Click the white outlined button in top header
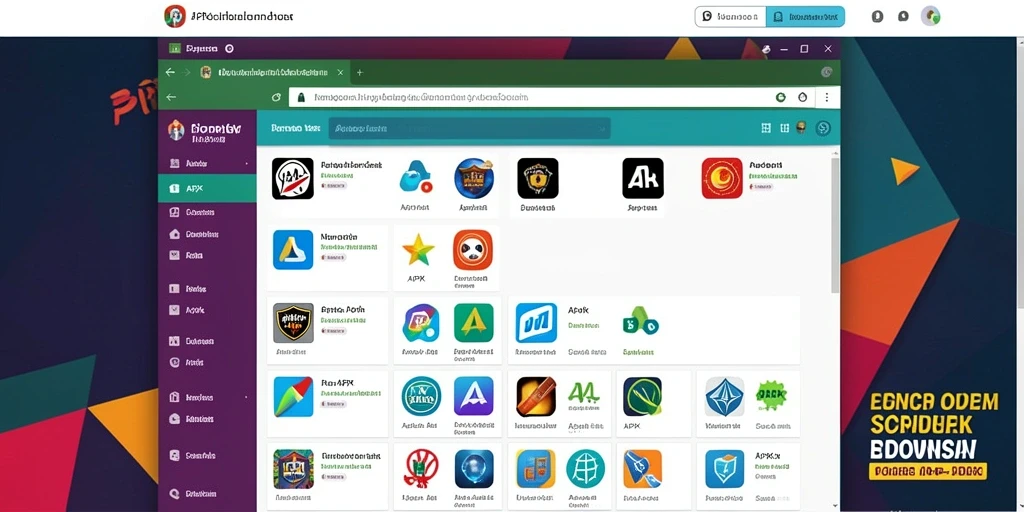The image size is (1024, 512). [x=730, y=17]
